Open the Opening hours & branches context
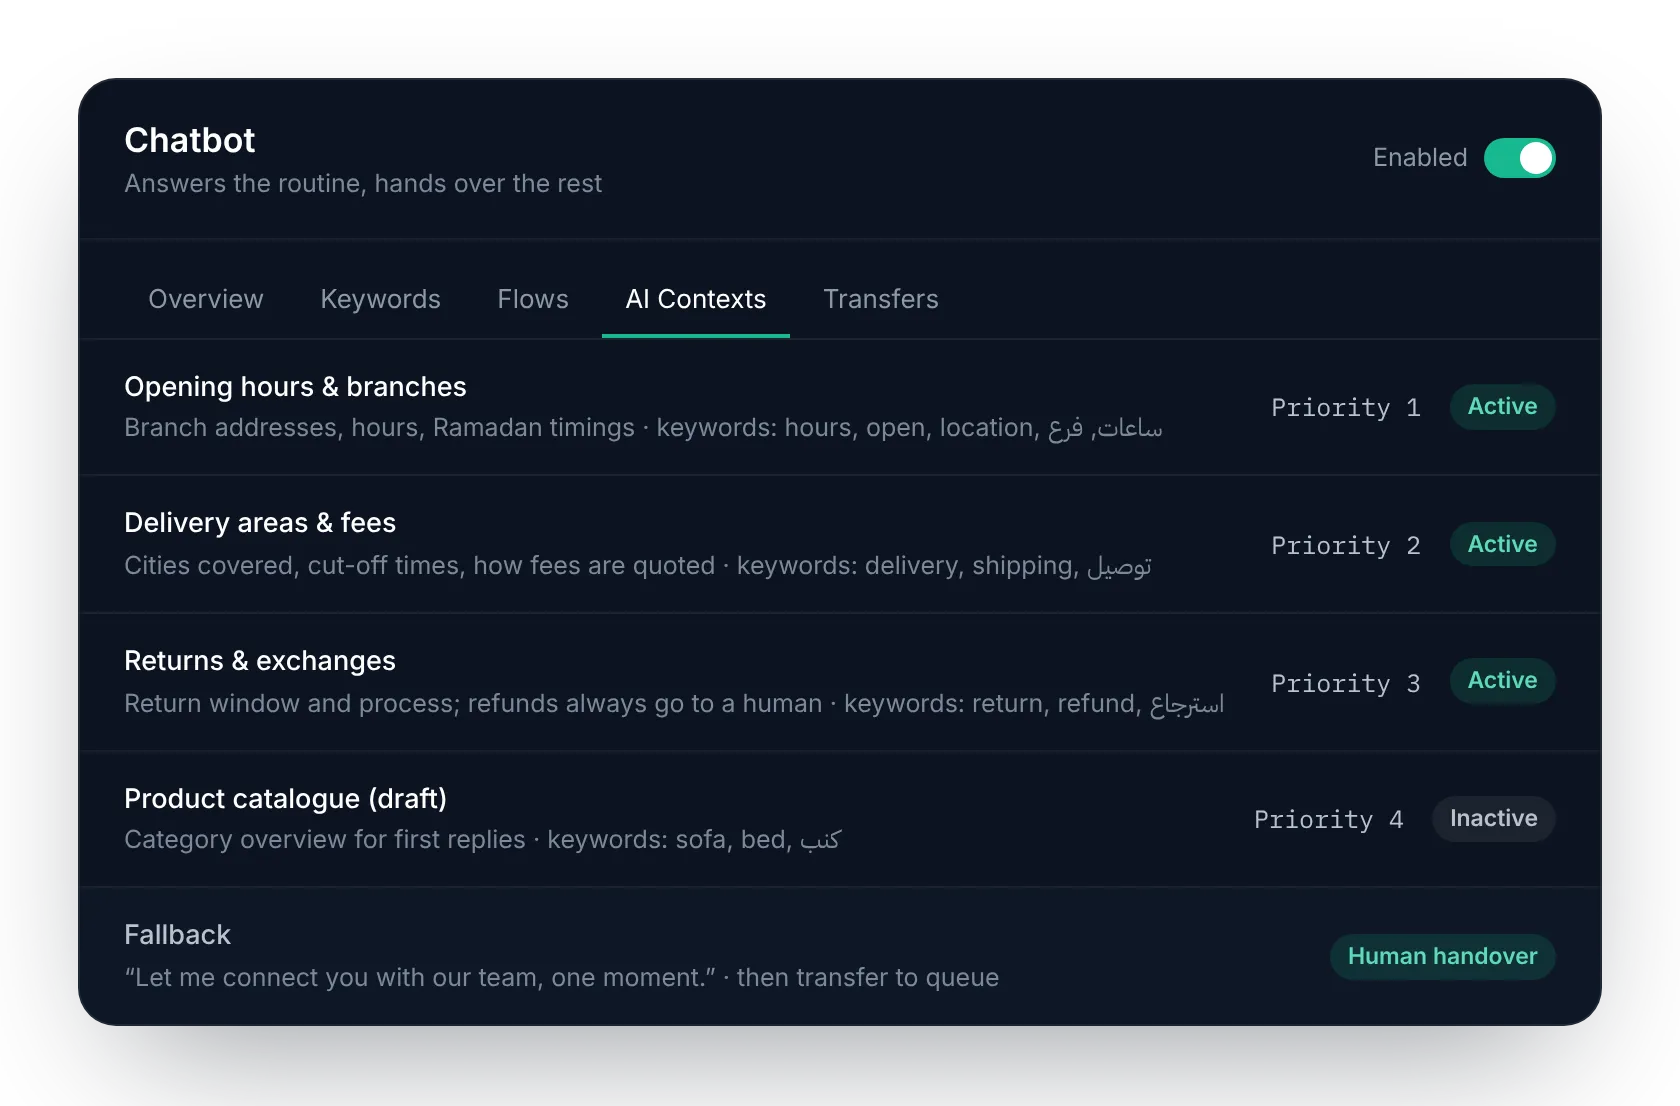 click(840, 407)
